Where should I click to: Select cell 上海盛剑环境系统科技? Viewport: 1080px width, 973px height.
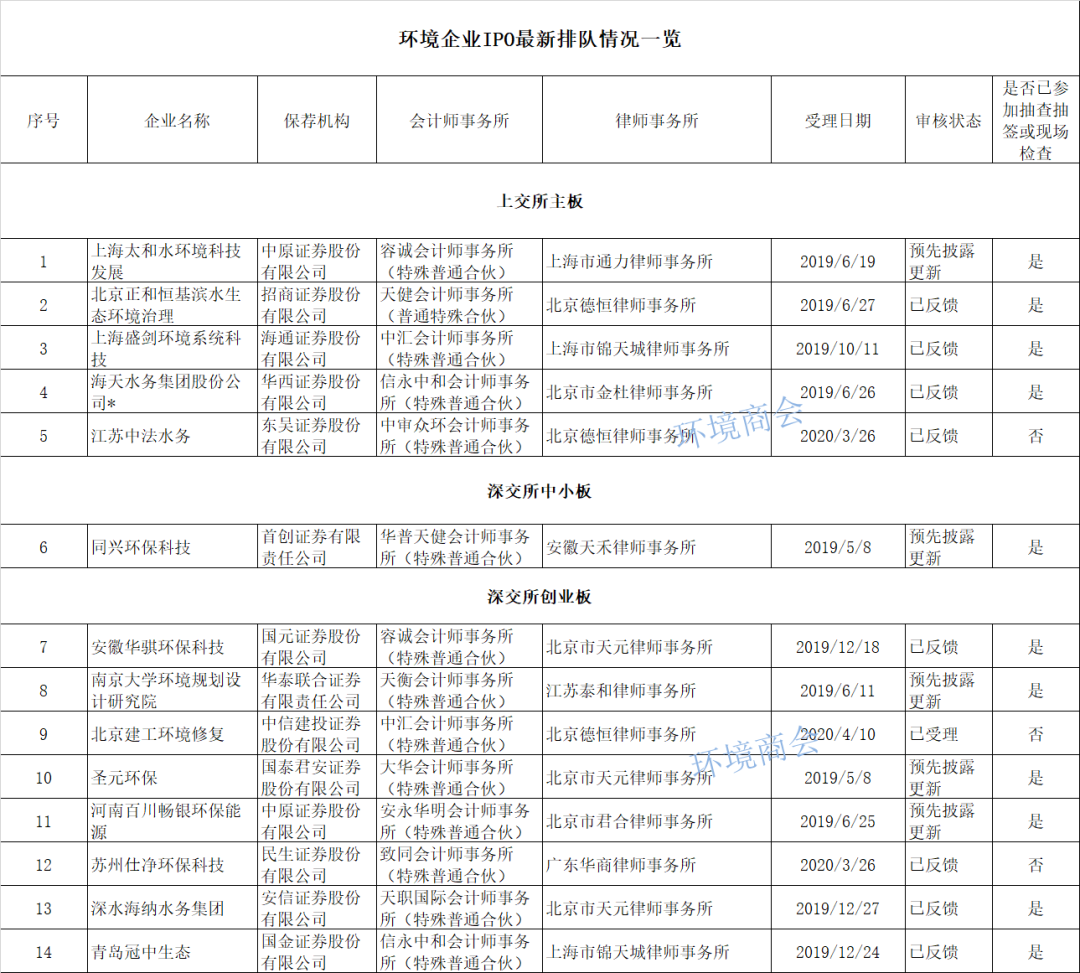(x=172, y=348)
